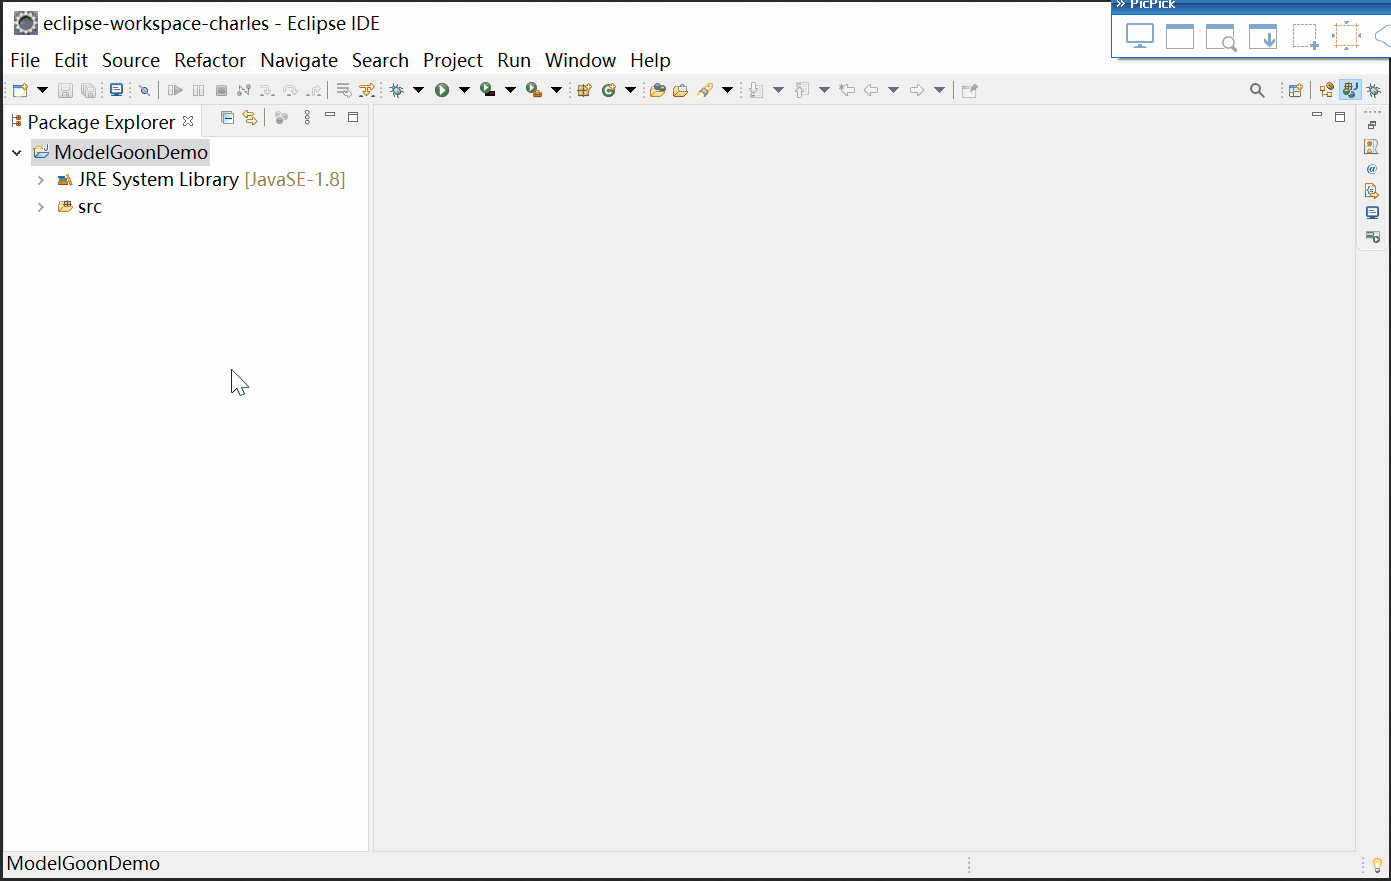The width and height of the screenshot is (1391, 881).
Task: Click the Run External Tools icon
Action: click(534, 90)
